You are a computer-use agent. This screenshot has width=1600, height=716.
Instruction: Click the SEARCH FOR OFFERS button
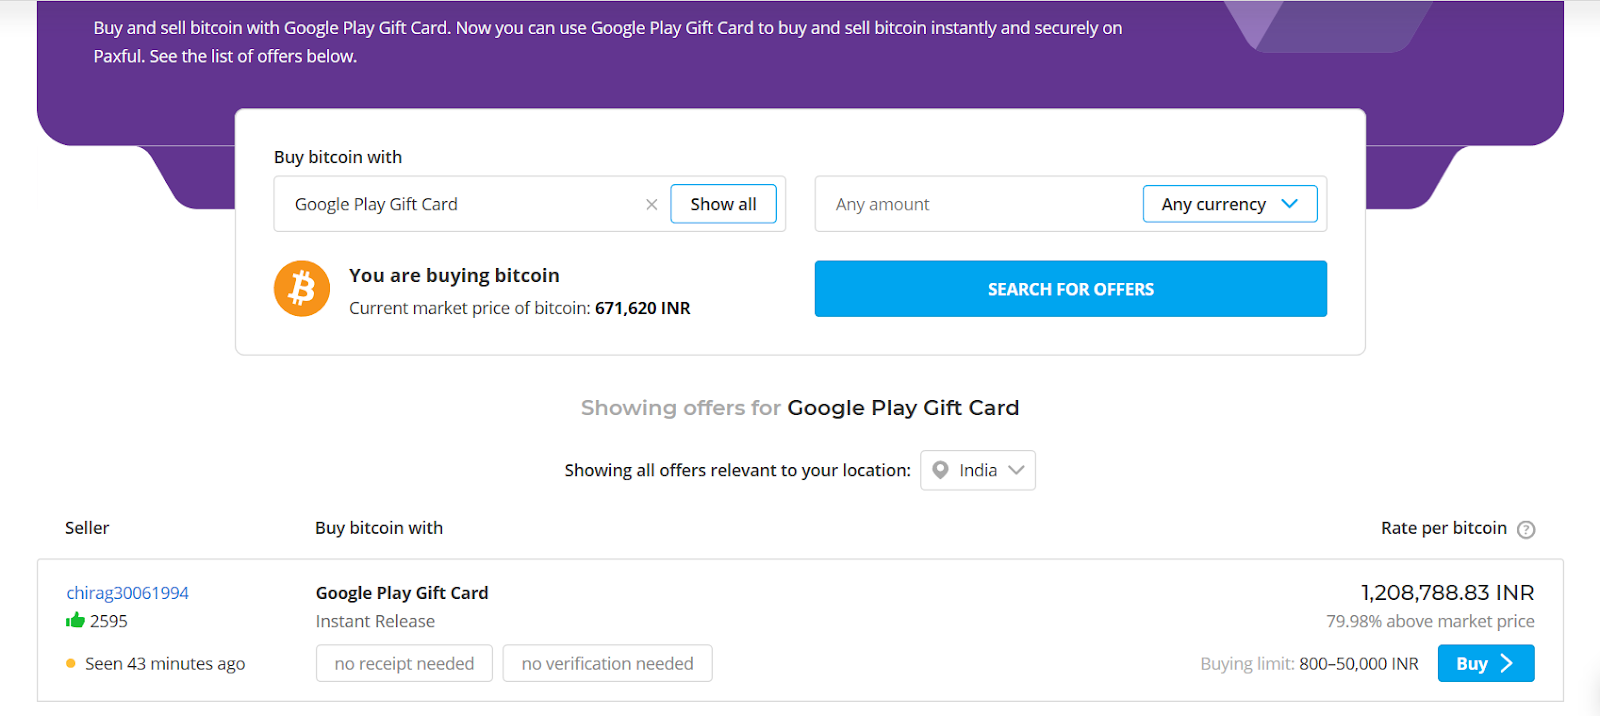click(x=1070, y=289)
